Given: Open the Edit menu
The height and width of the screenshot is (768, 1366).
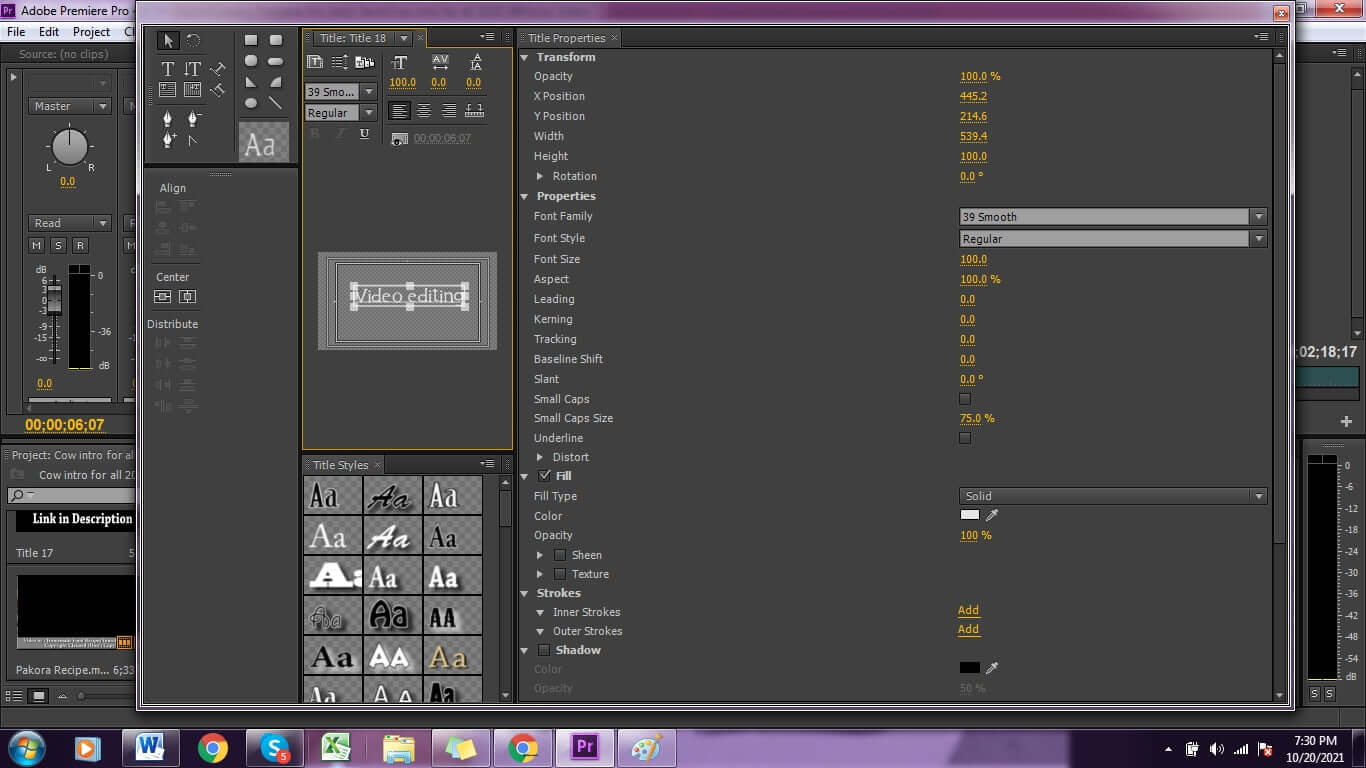Looking at the screenshot, I should [49, 31].
